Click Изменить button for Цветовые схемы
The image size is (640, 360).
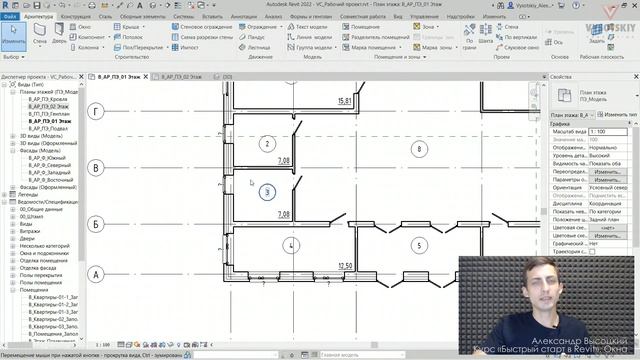pos(607,236)
